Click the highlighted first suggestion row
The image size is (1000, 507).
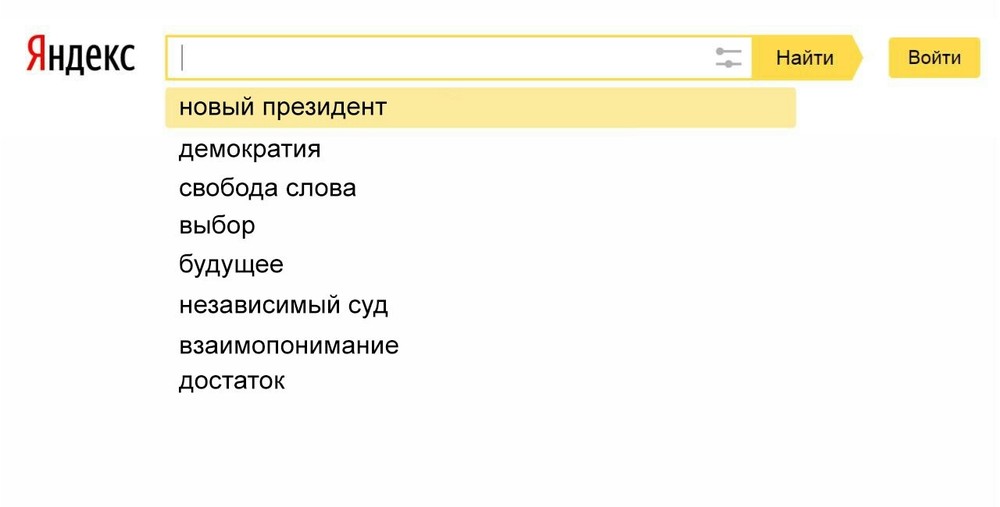point(480,108)
